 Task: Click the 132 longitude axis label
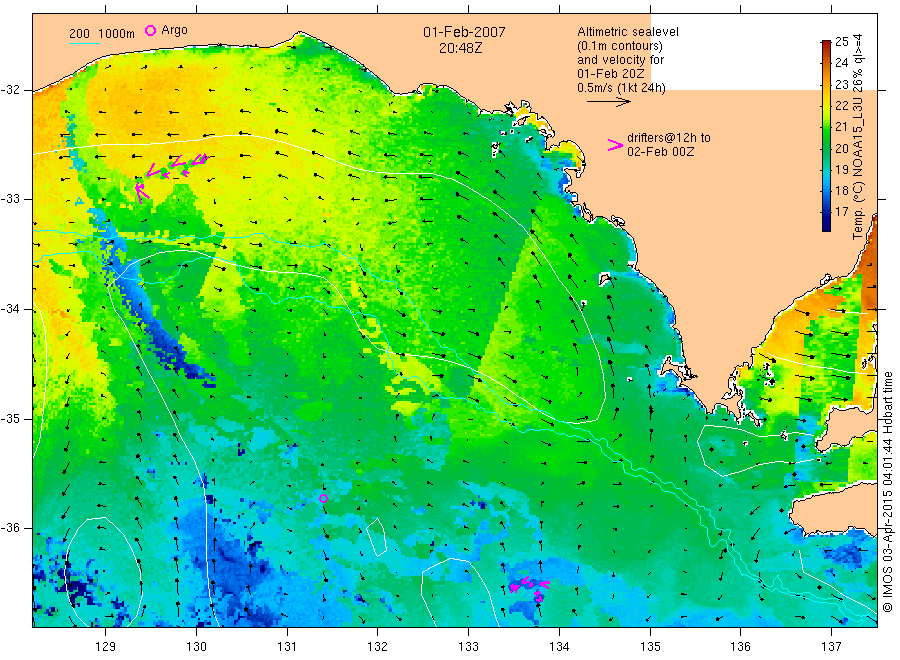[378, 647]
